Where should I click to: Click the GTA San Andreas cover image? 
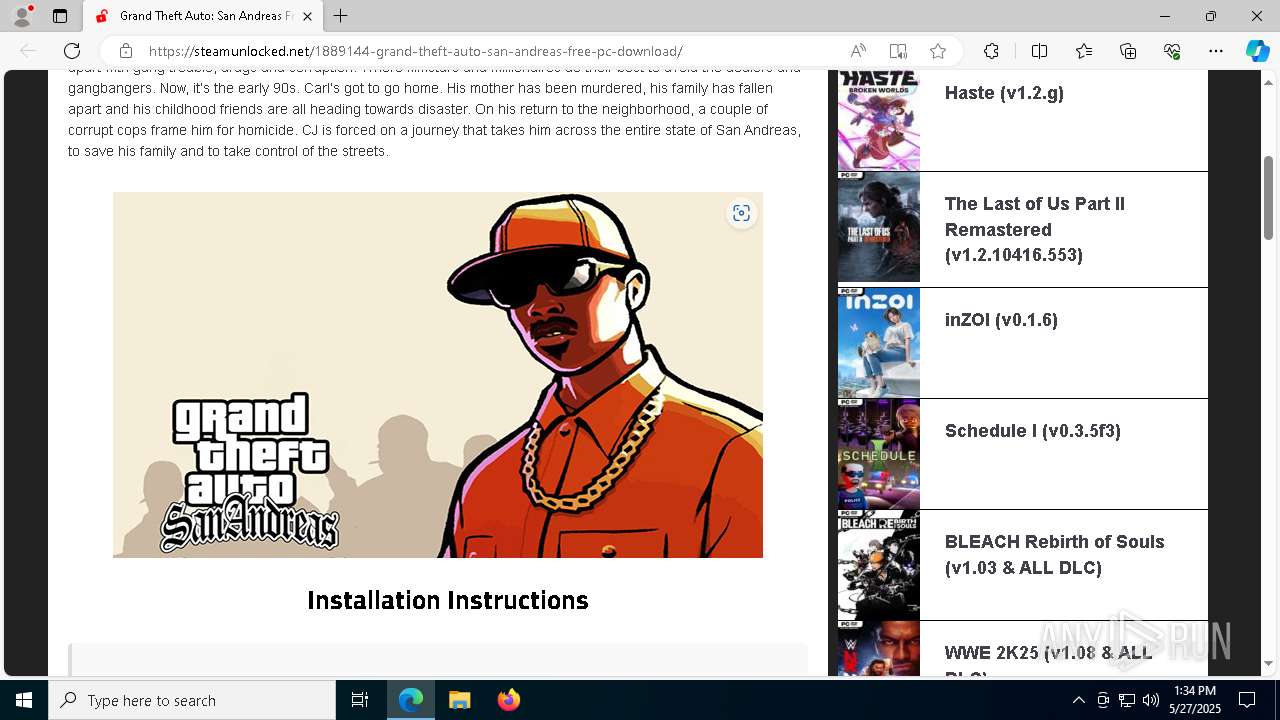(x=438, y=375)
